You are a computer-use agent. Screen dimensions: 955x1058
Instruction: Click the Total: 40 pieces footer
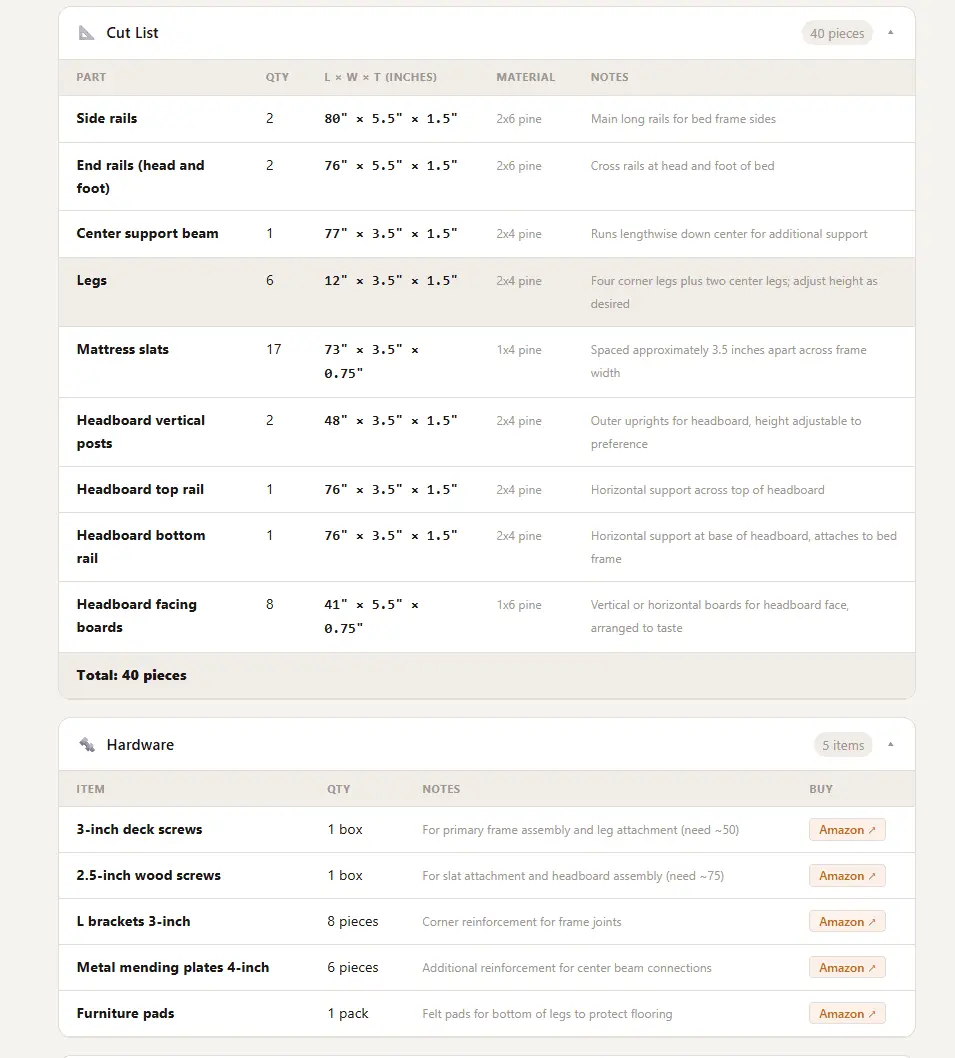(x=131, y=675)
